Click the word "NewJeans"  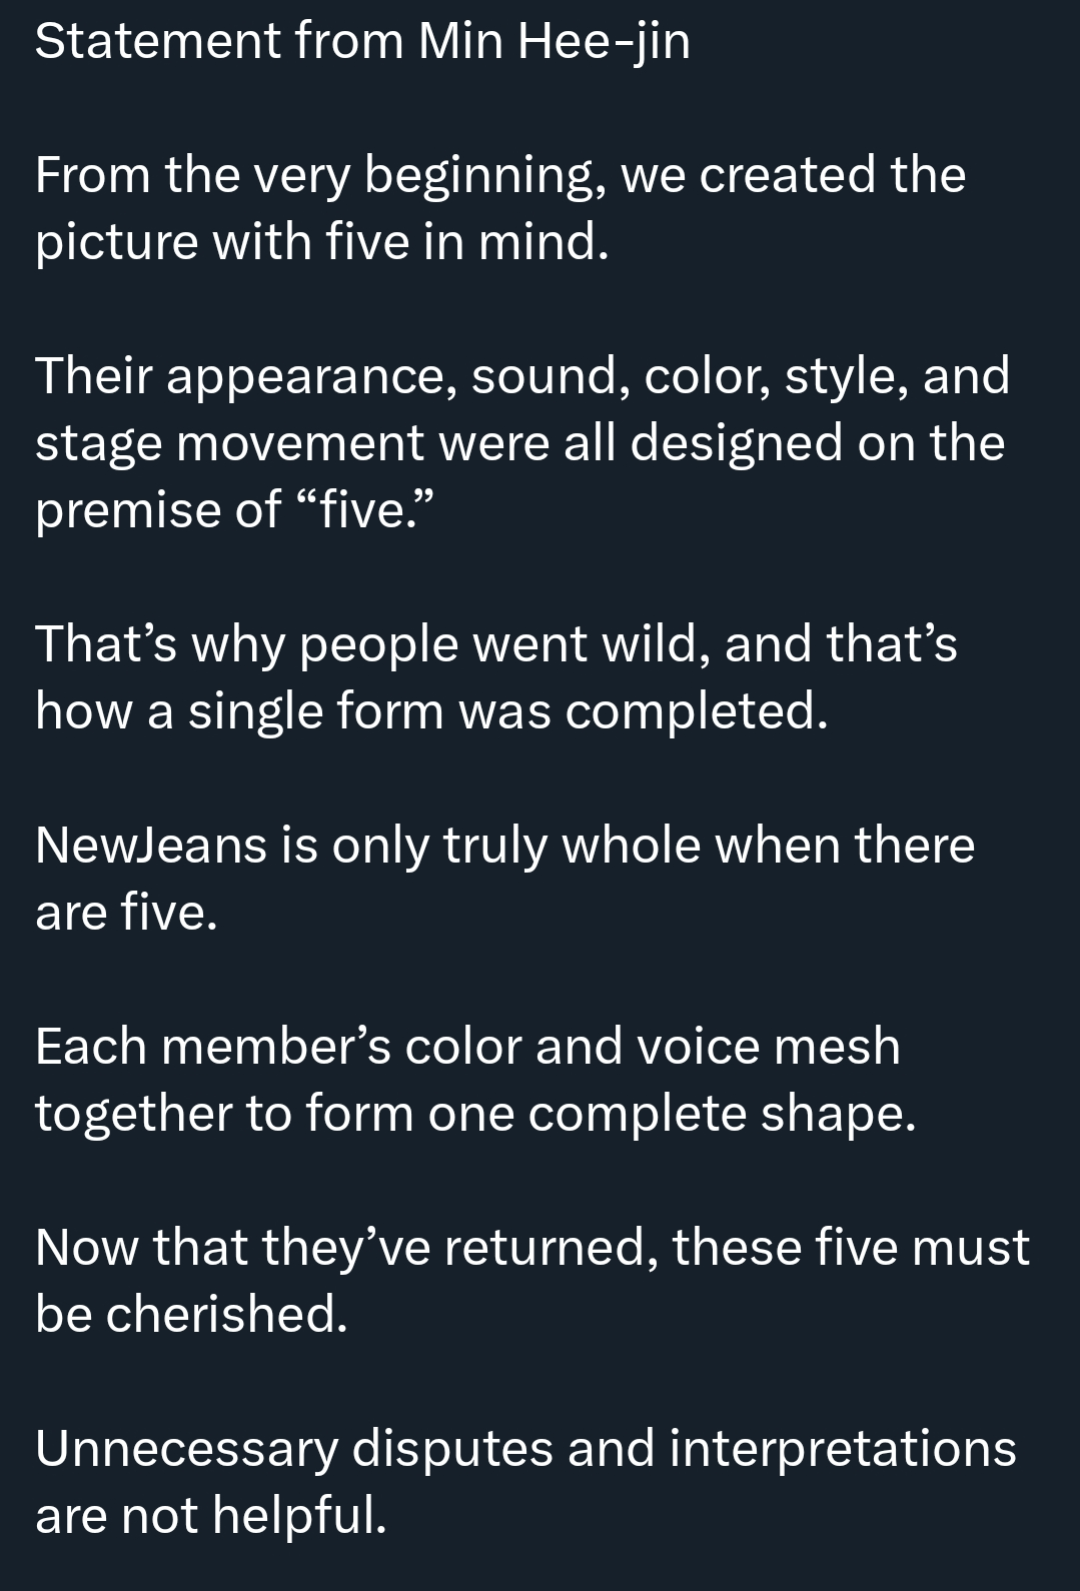click(151, 845)
